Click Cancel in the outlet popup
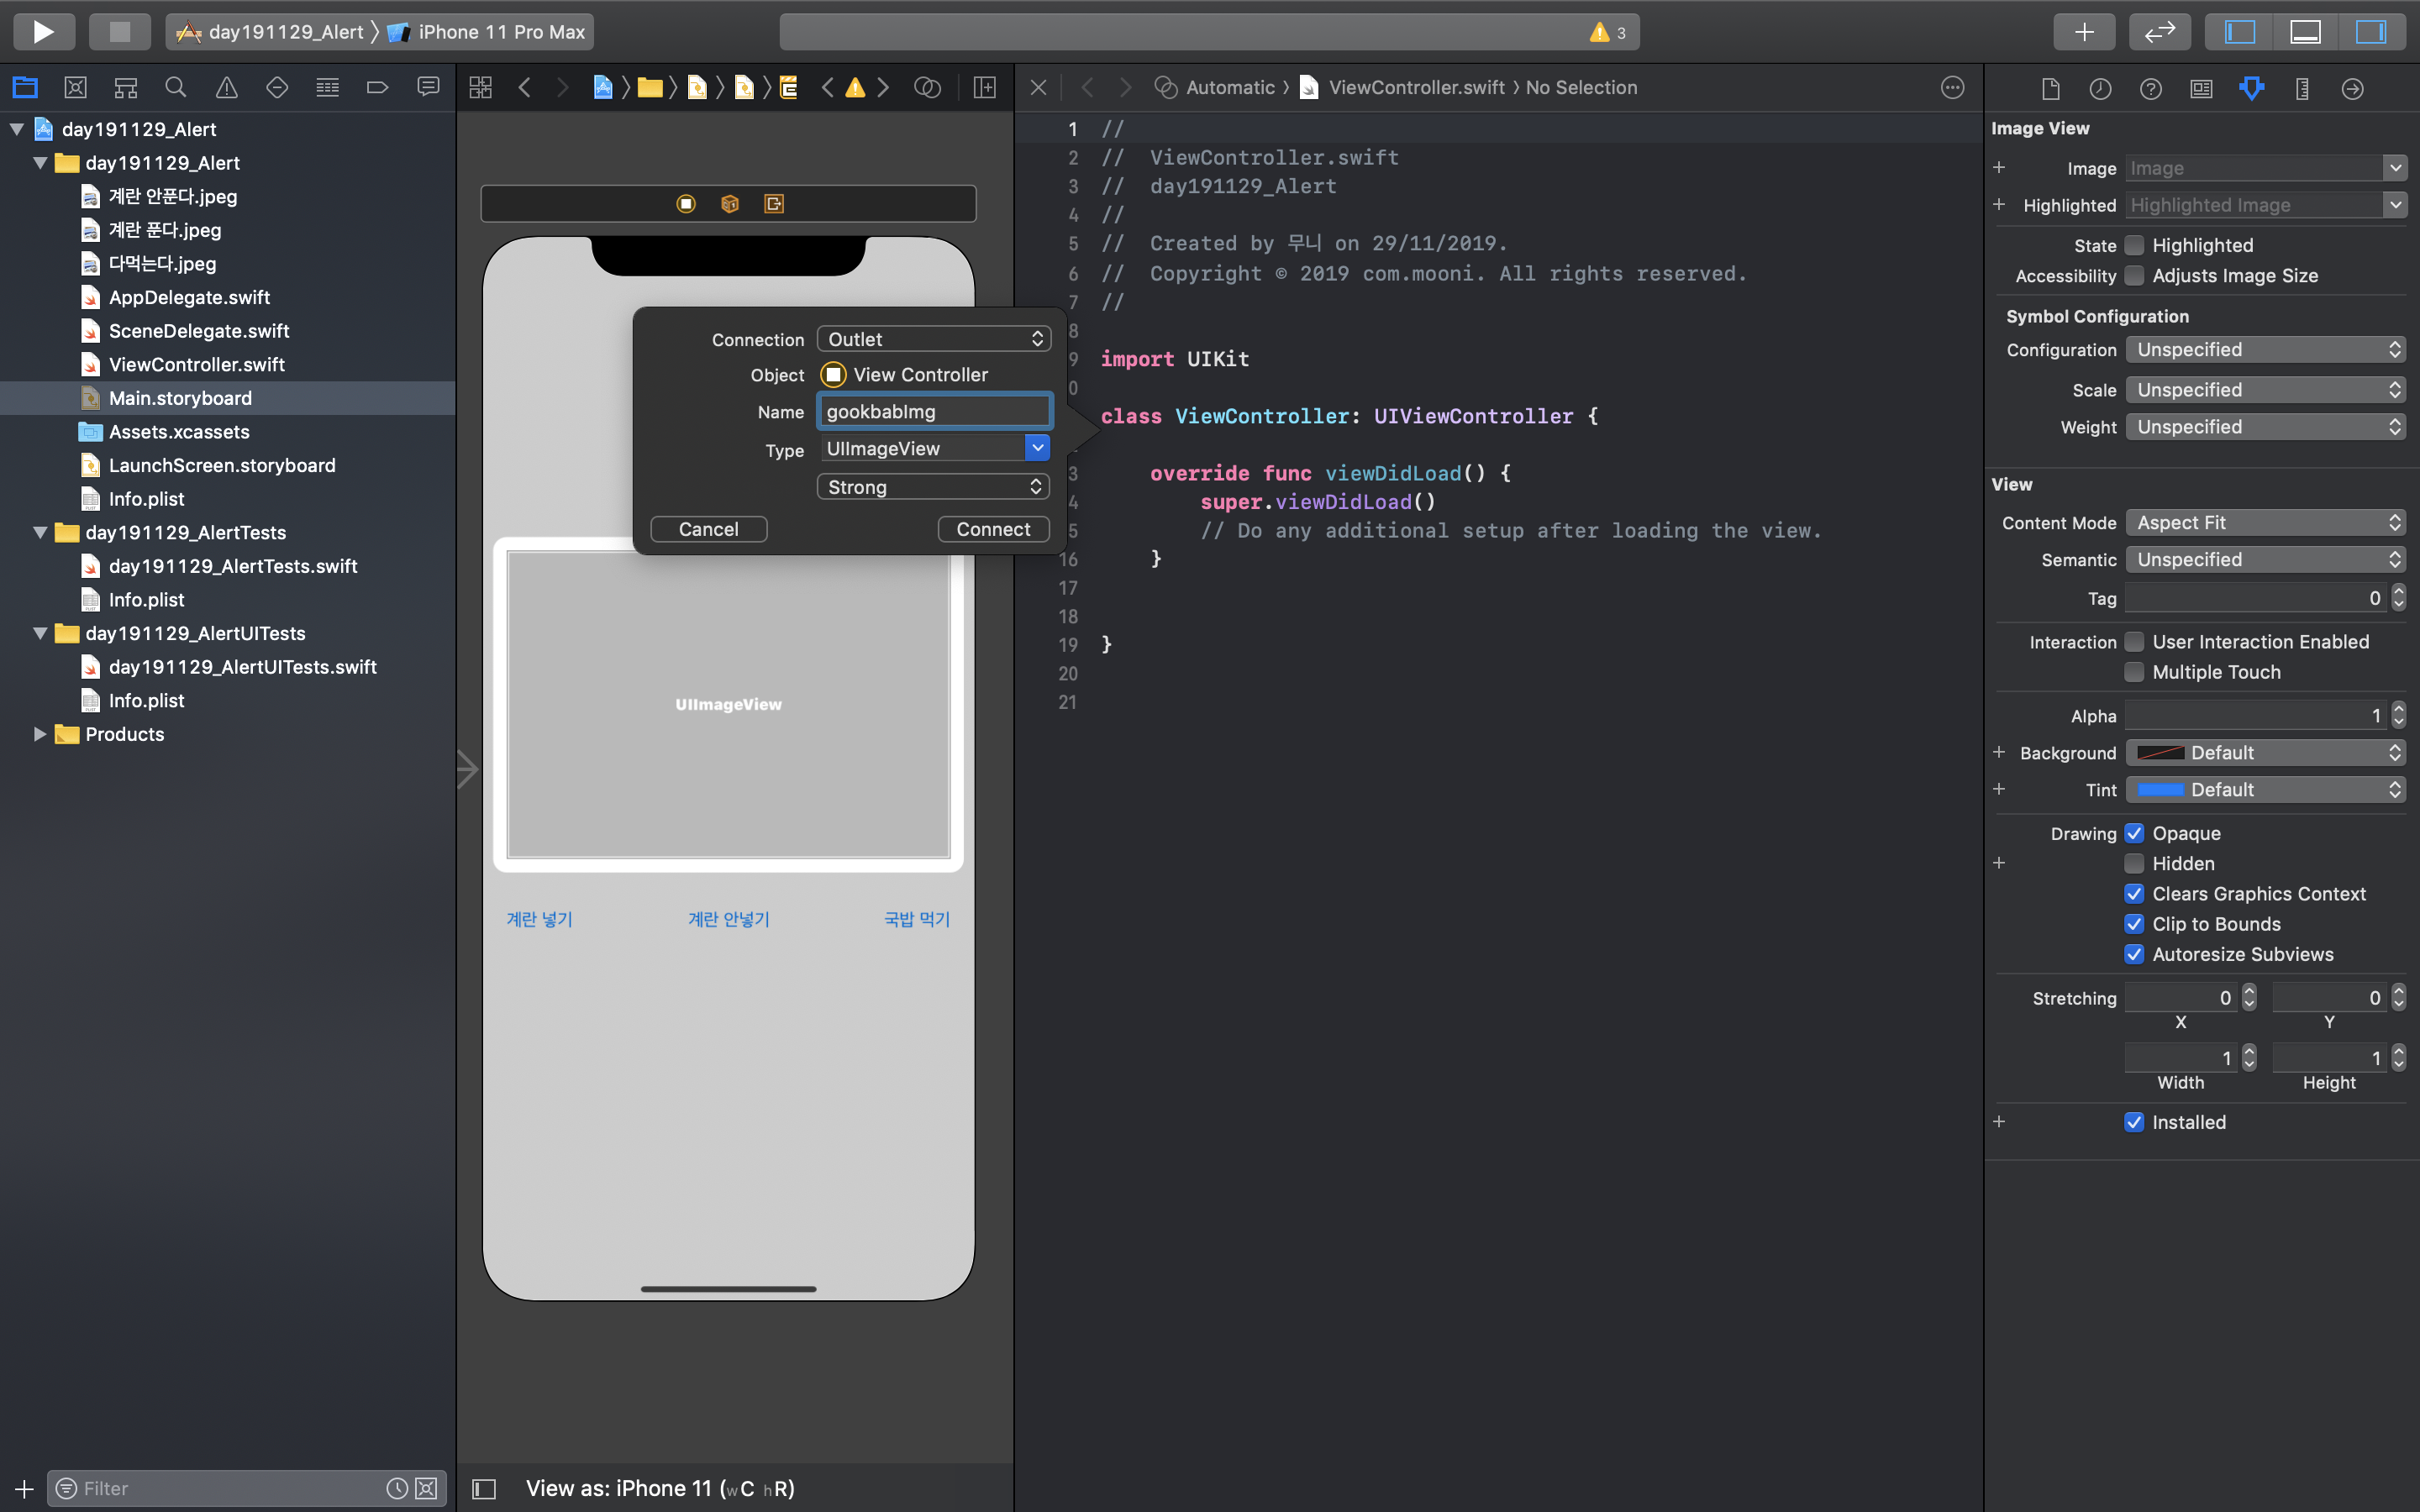The height and width of the screenshot is (1512, 2420). point(708,529)
